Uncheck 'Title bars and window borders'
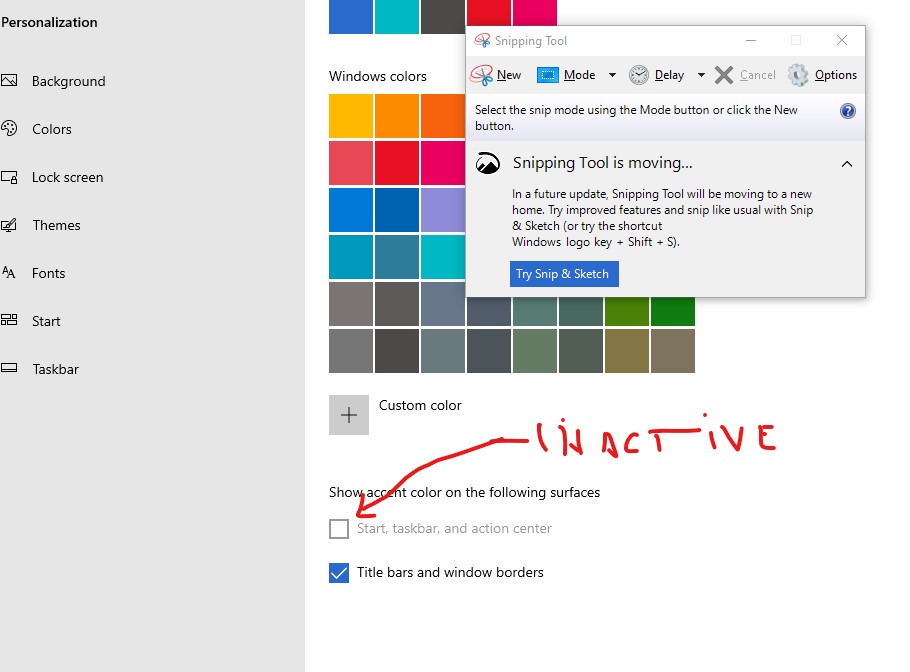 tap(339, 573)
